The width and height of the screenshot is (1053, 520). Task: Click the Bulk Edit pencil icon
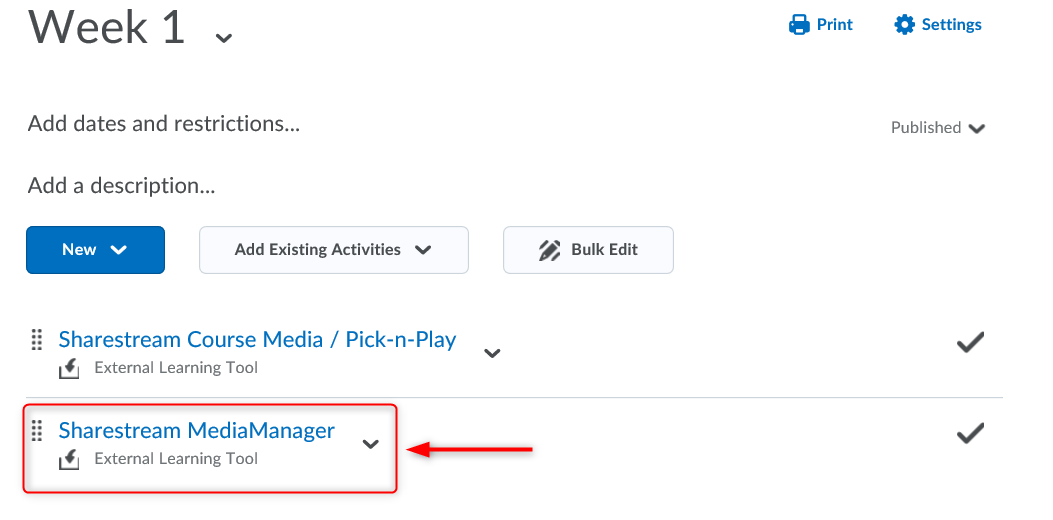point(549,250)
